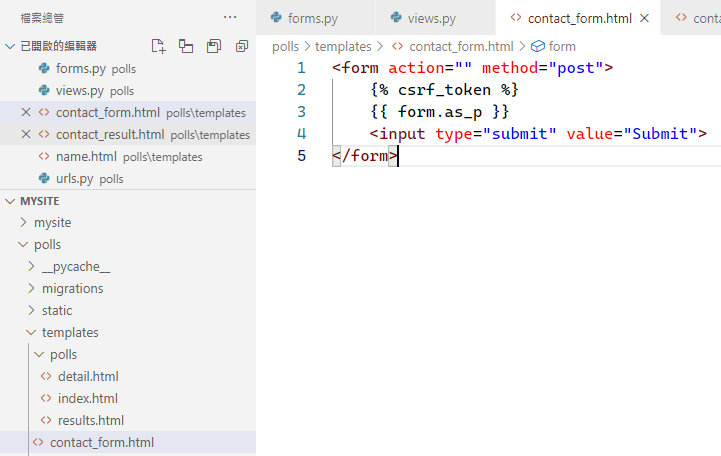
Task: Switch to the forms.py tab
Action: coord(312,18)
